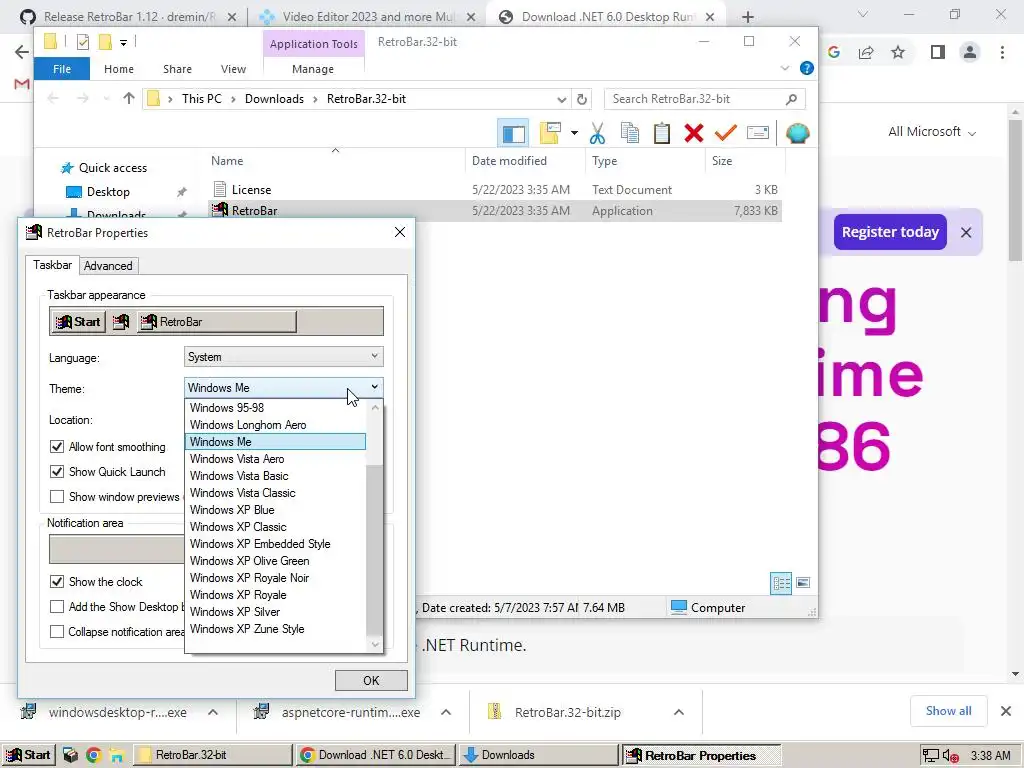Click the New folder icon in Explorer toolbar
The width and height of the screenshot is (1024, 768).
pyautogui.click(x=550, y=133)
